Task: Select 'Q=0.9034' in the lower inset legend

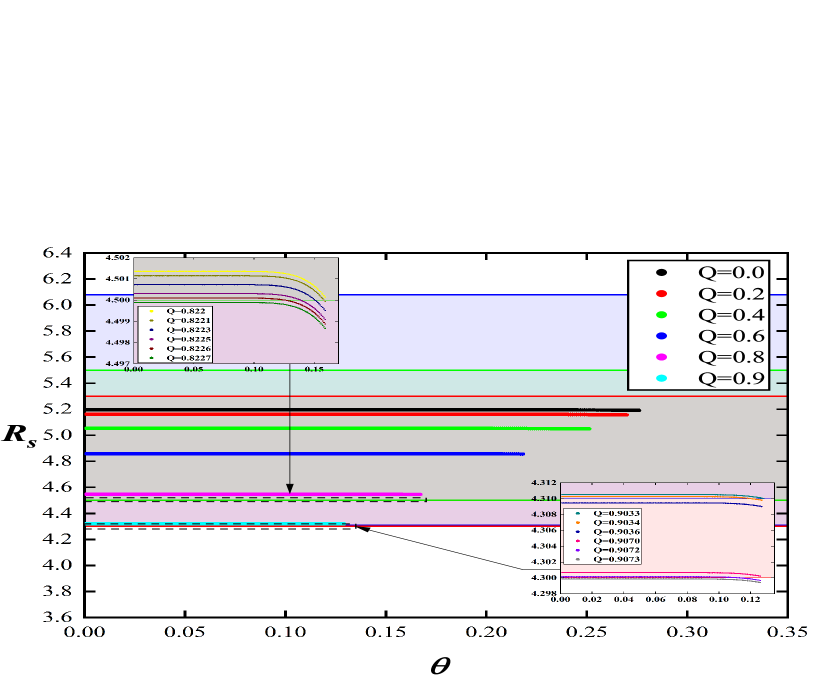Action: click(x=617, y=523)
